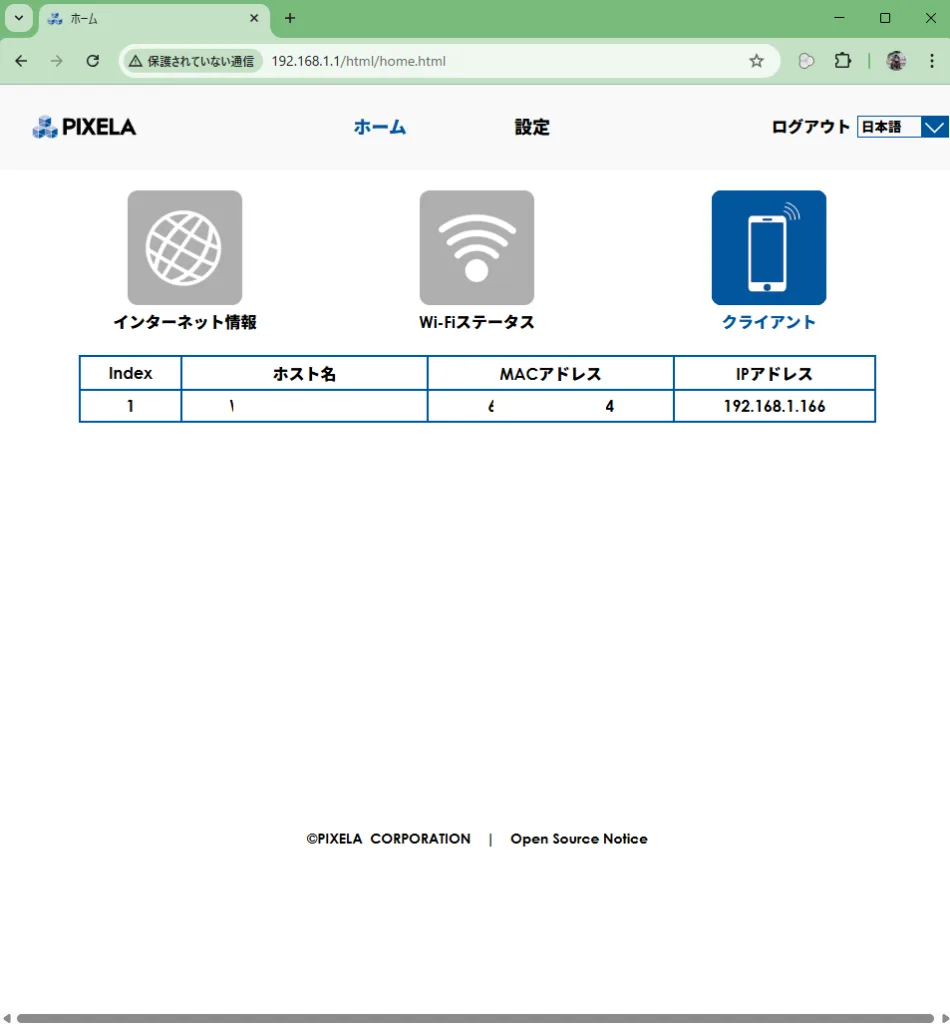The image size is (950, 1024).
Task: Click the インターネット情報 label
Action: (185, 322)
